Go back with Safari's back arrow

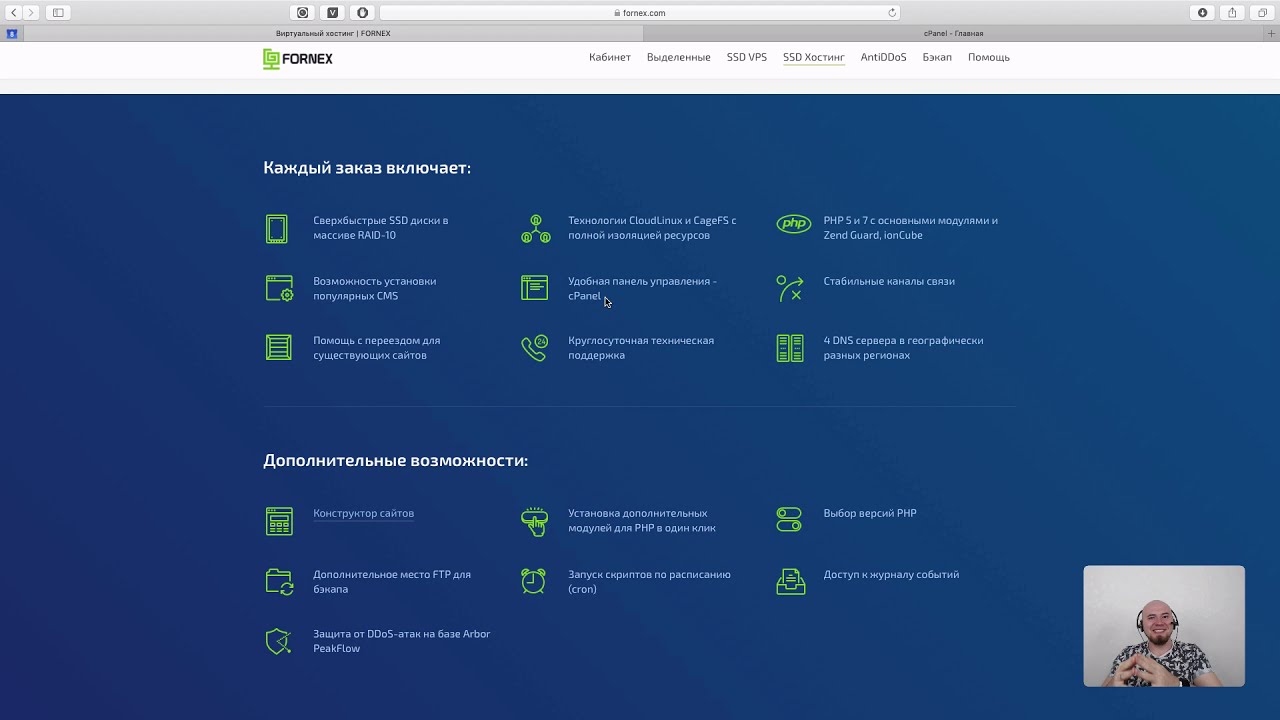(x=14, y=13)
